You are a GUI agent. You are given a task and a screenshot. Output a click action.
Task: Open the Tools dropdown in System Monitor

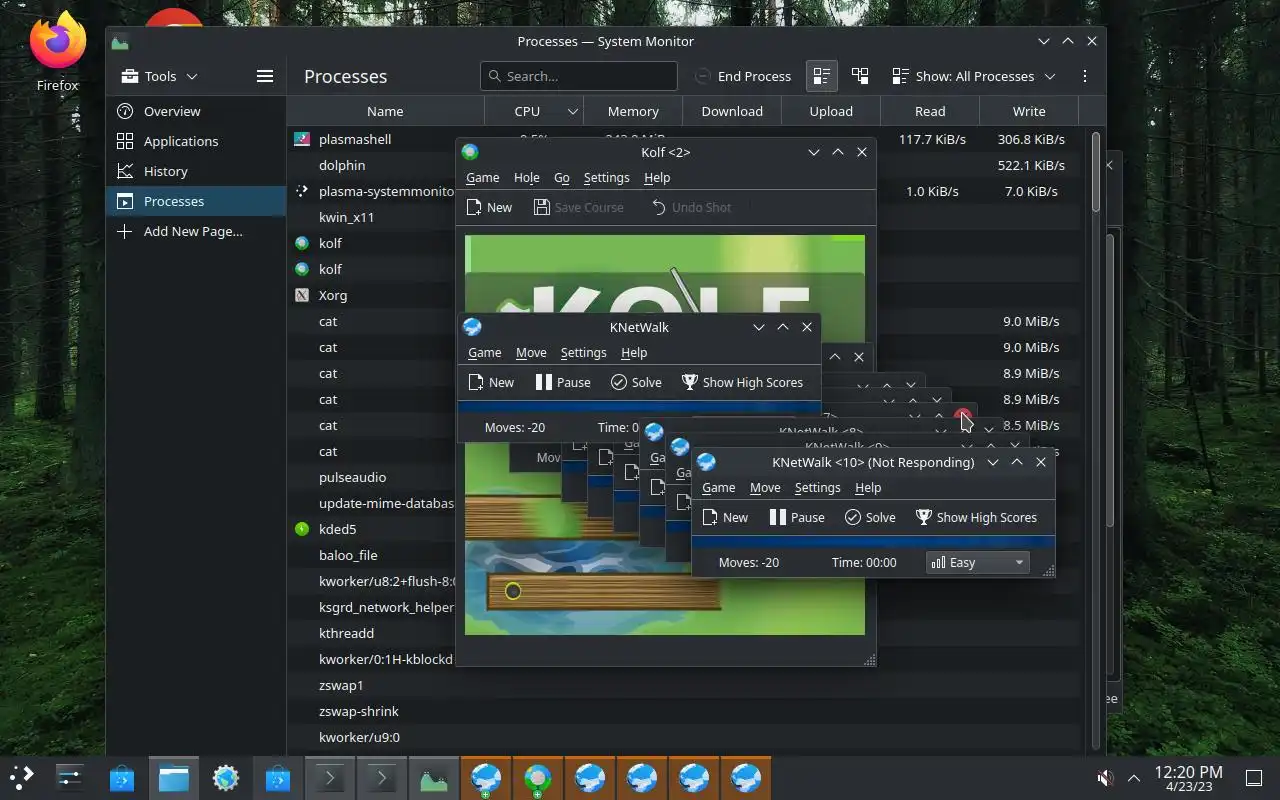coord(159,76)
